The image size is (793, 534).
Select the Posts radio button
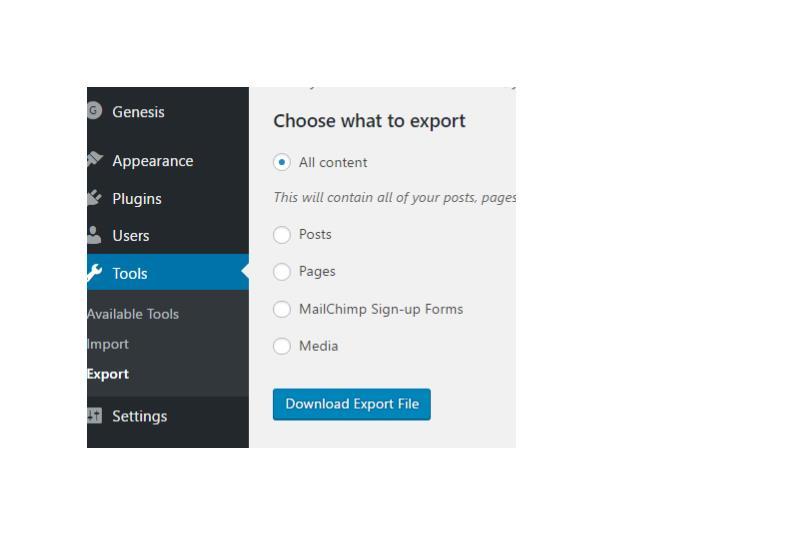click(x=282, y=235)
